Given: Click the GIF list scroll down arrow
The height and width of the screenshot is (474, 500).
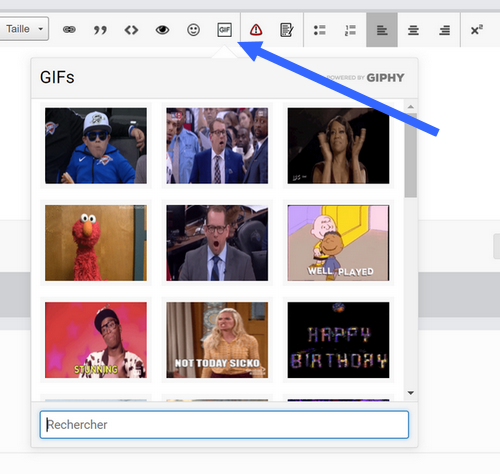Looking at the screenshot, I should 411,393.
